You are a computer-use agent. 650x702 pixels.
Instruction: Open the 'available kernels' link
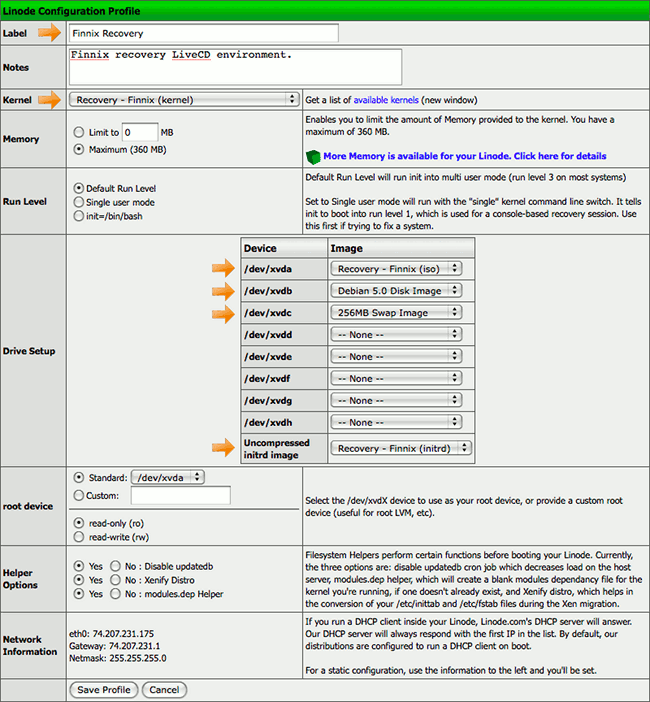pos(386,100)
